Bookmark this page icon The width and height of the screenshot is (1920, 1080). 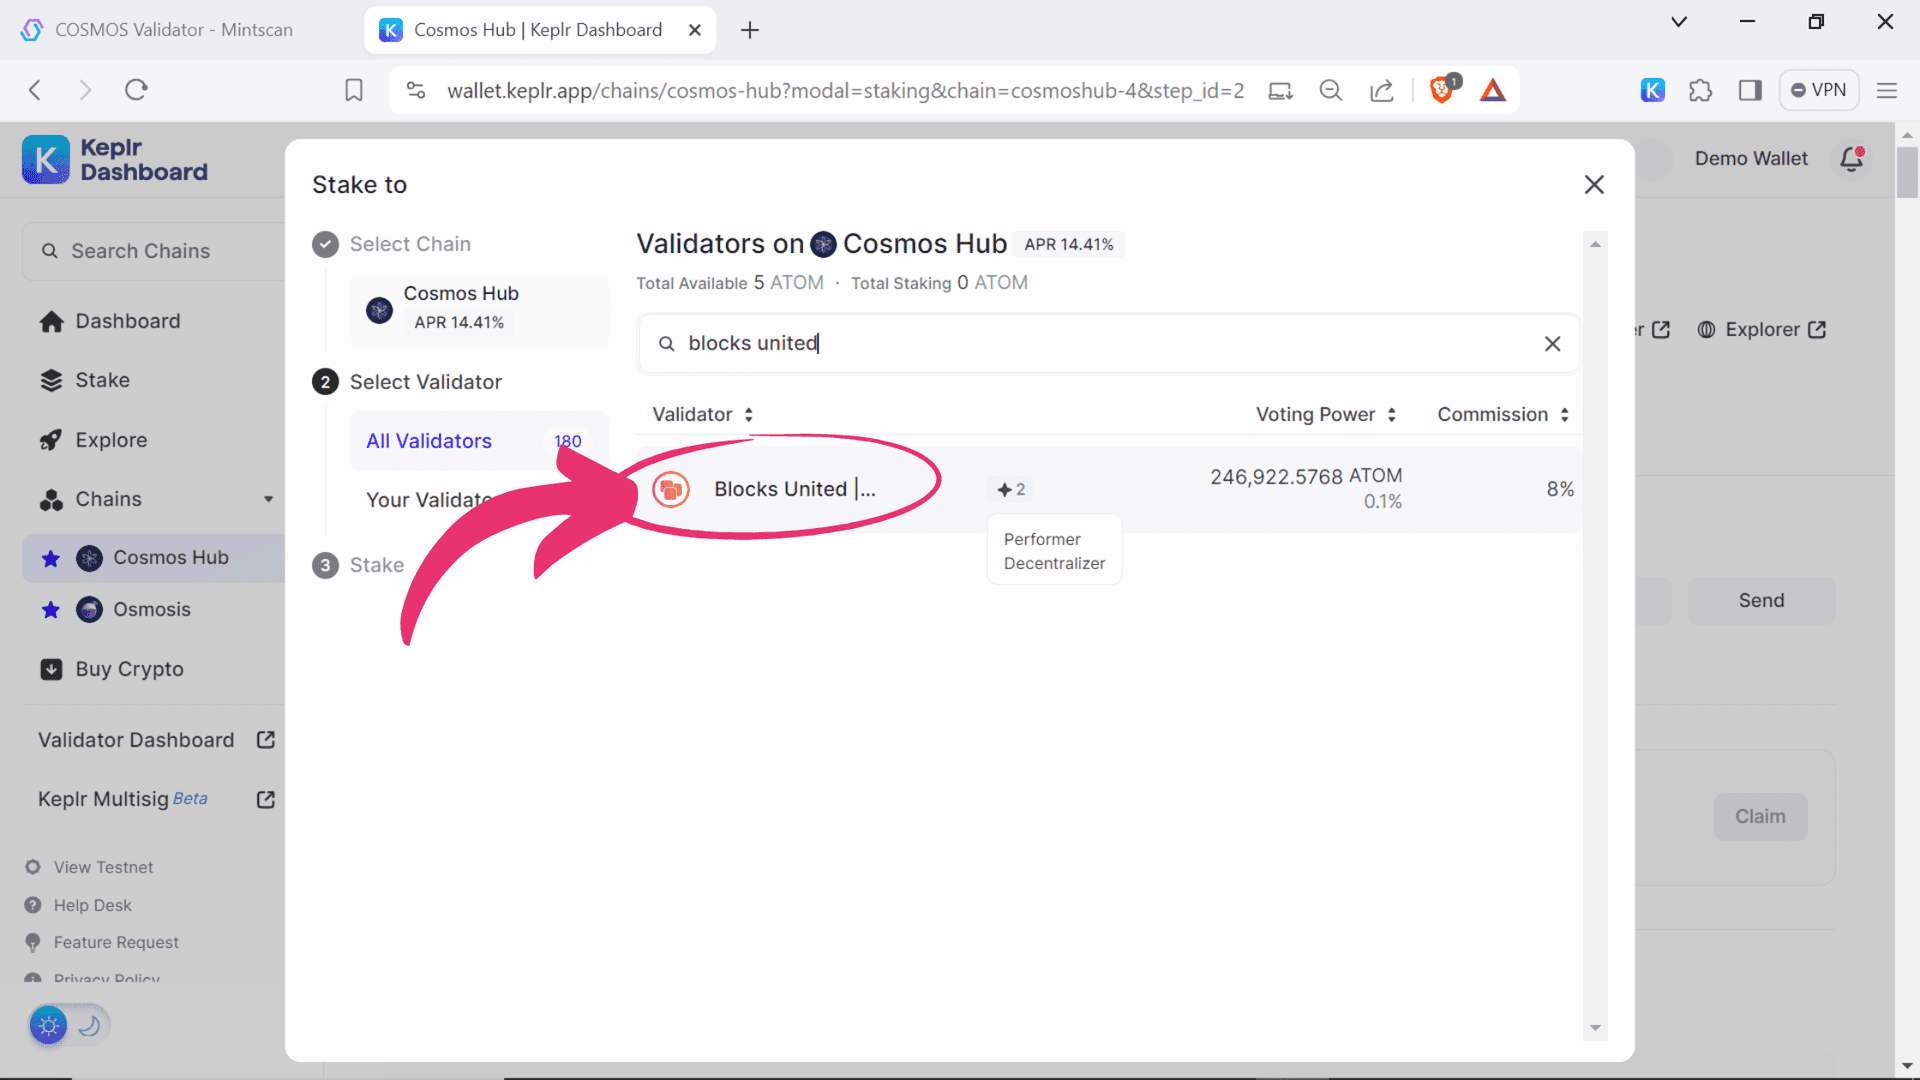coord(353,90)
